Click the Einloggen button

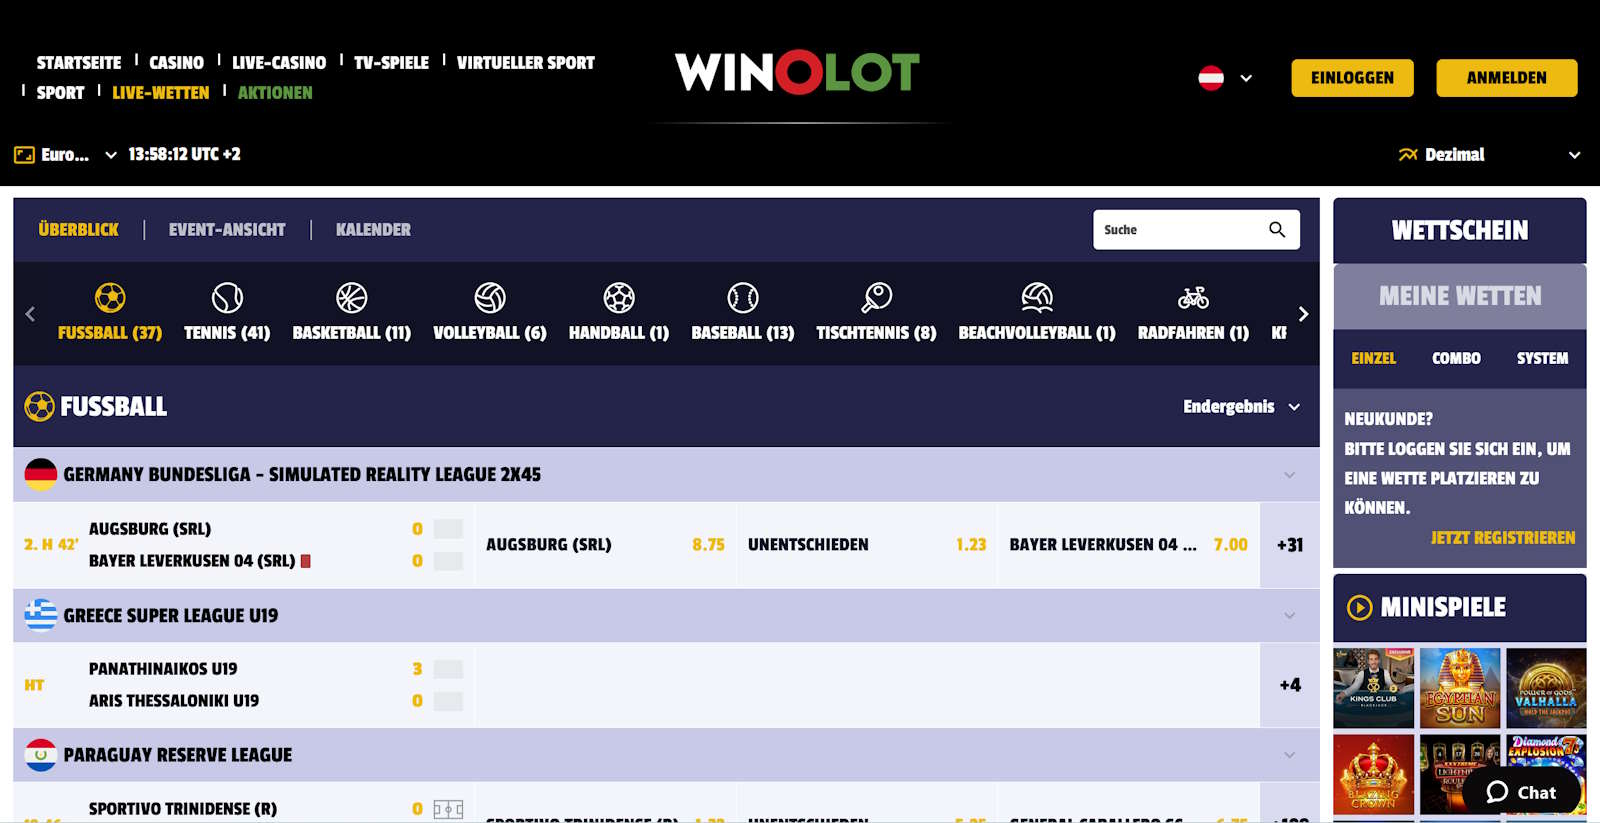1352,78
